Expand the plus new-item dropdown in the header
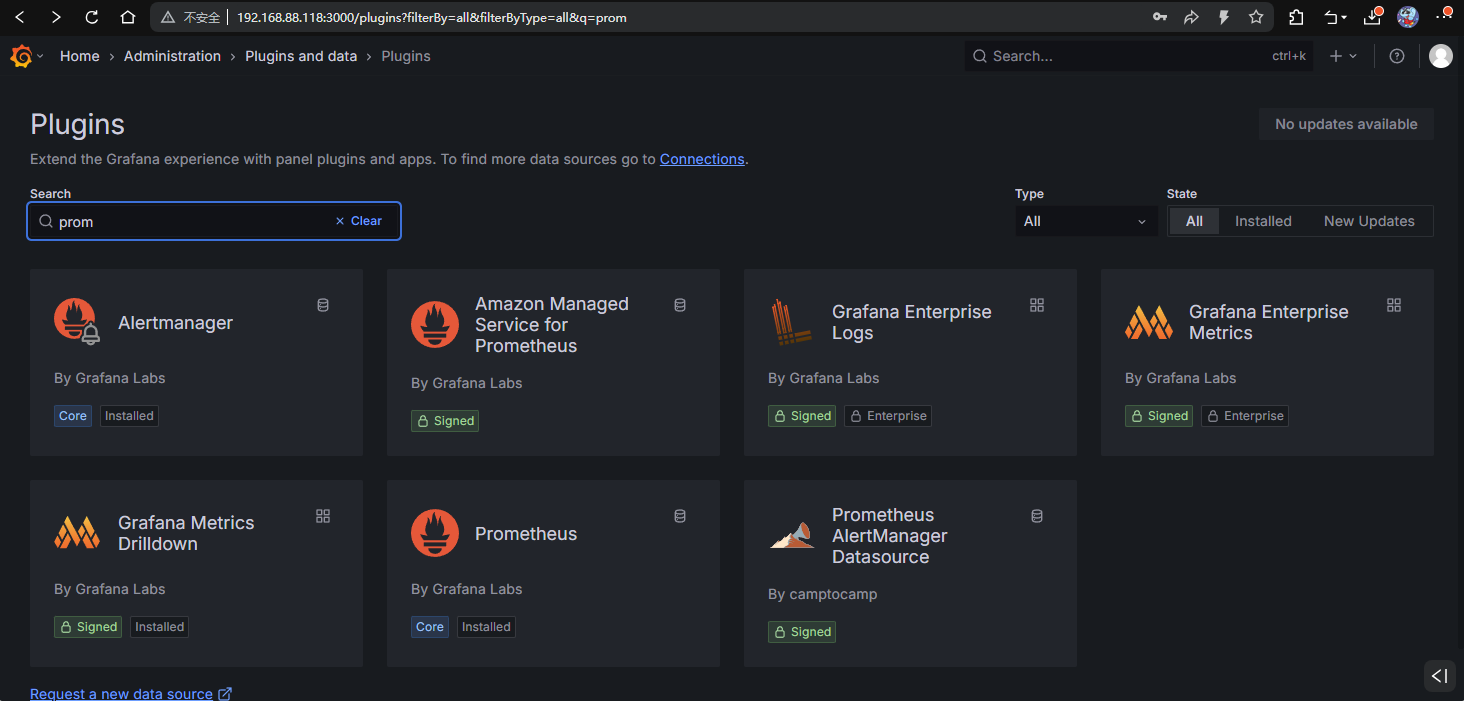 tap(1343, 56)
